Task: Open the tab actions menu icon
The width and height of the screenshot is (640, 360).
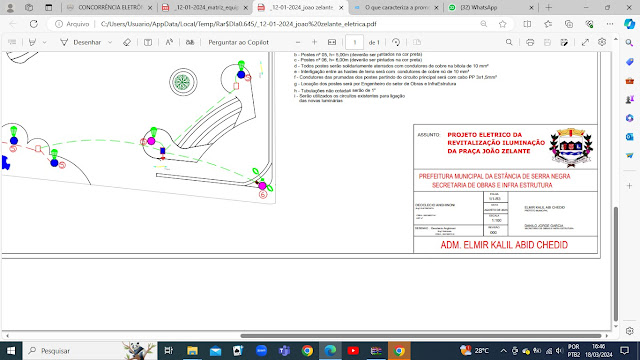Action: coord(49,7)
